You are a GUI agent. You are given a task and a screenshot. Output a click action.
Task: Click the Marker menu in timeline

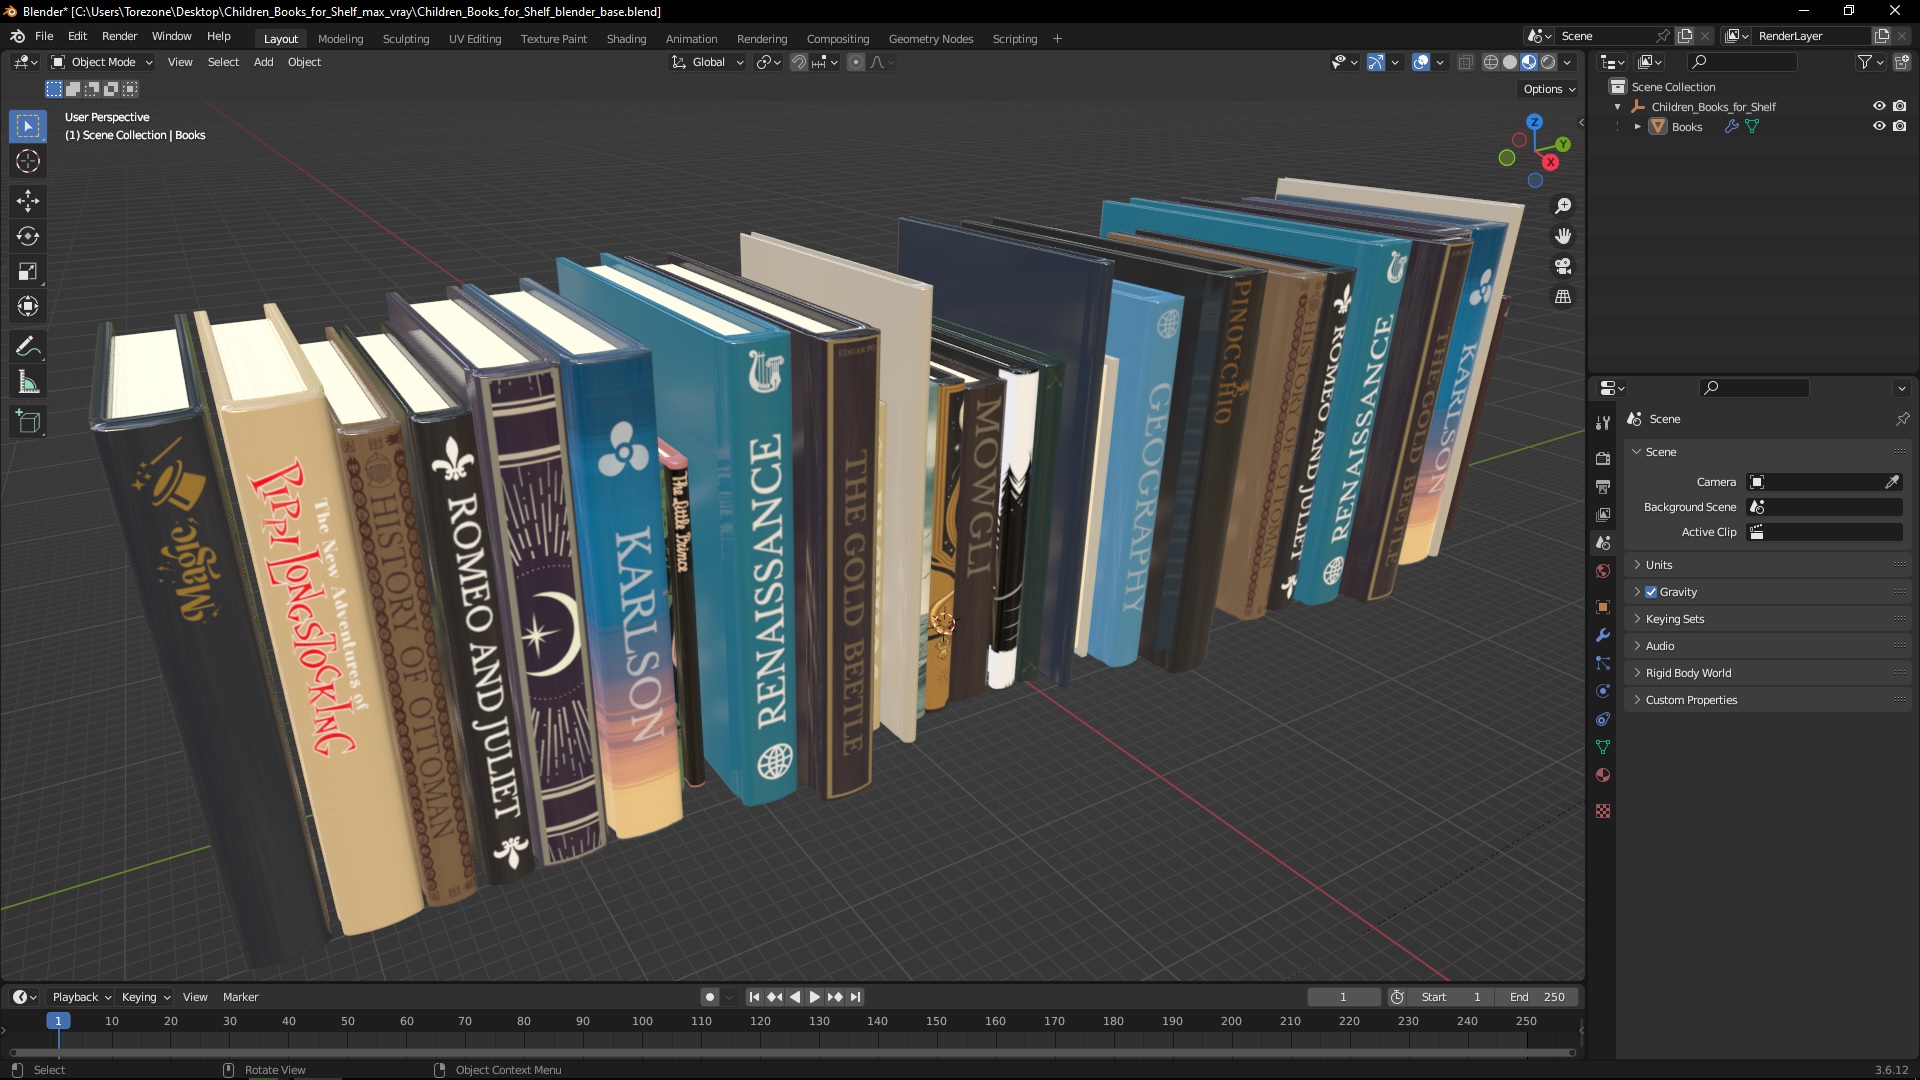tap(240, 997)
